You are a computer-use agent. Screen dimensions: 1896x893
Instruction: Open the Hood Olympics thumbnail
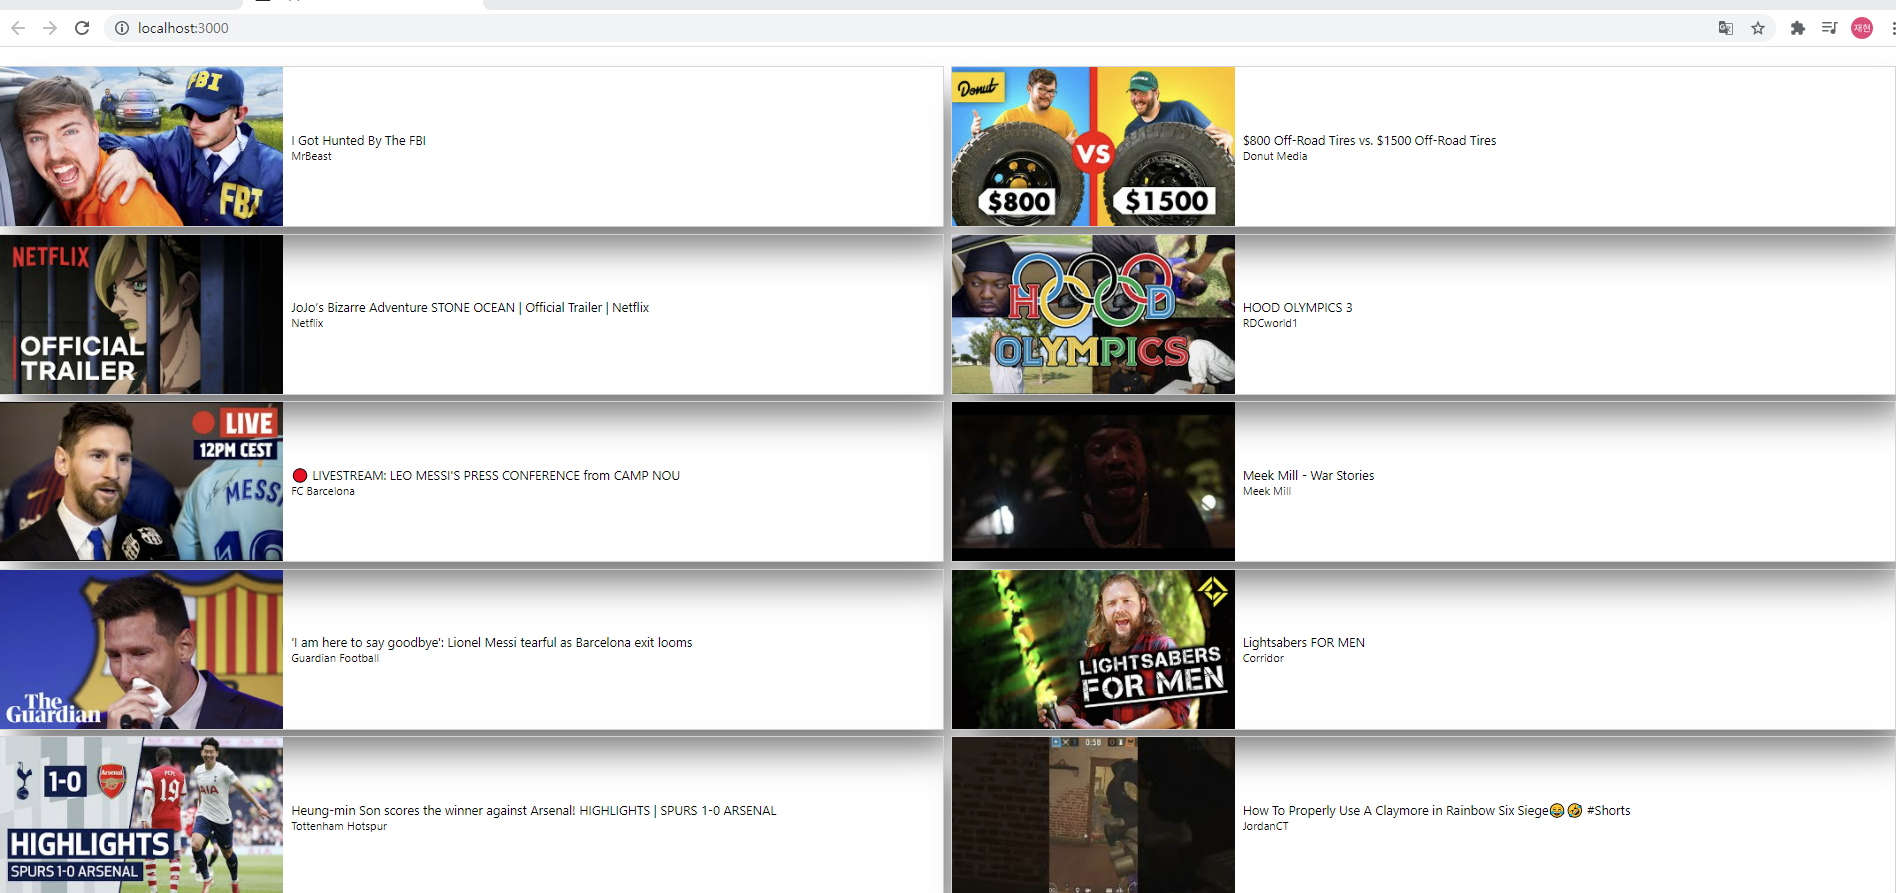1093,314
